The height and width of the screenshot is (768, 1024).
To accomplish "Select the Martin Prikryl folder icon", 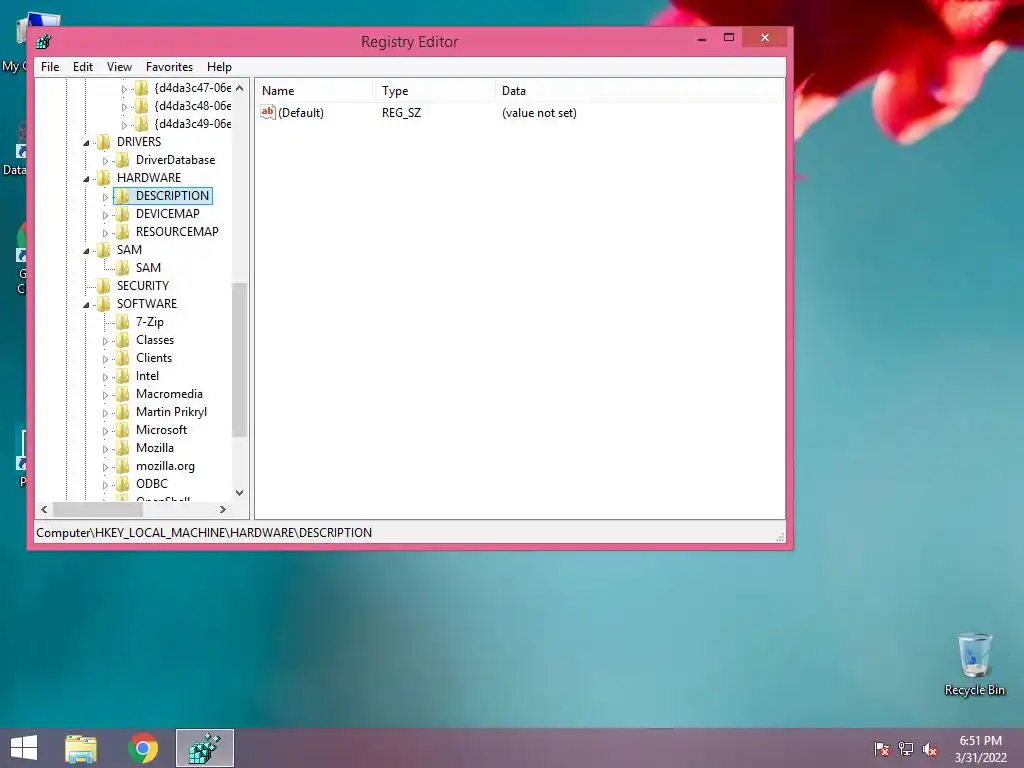I will pos(122,412).
